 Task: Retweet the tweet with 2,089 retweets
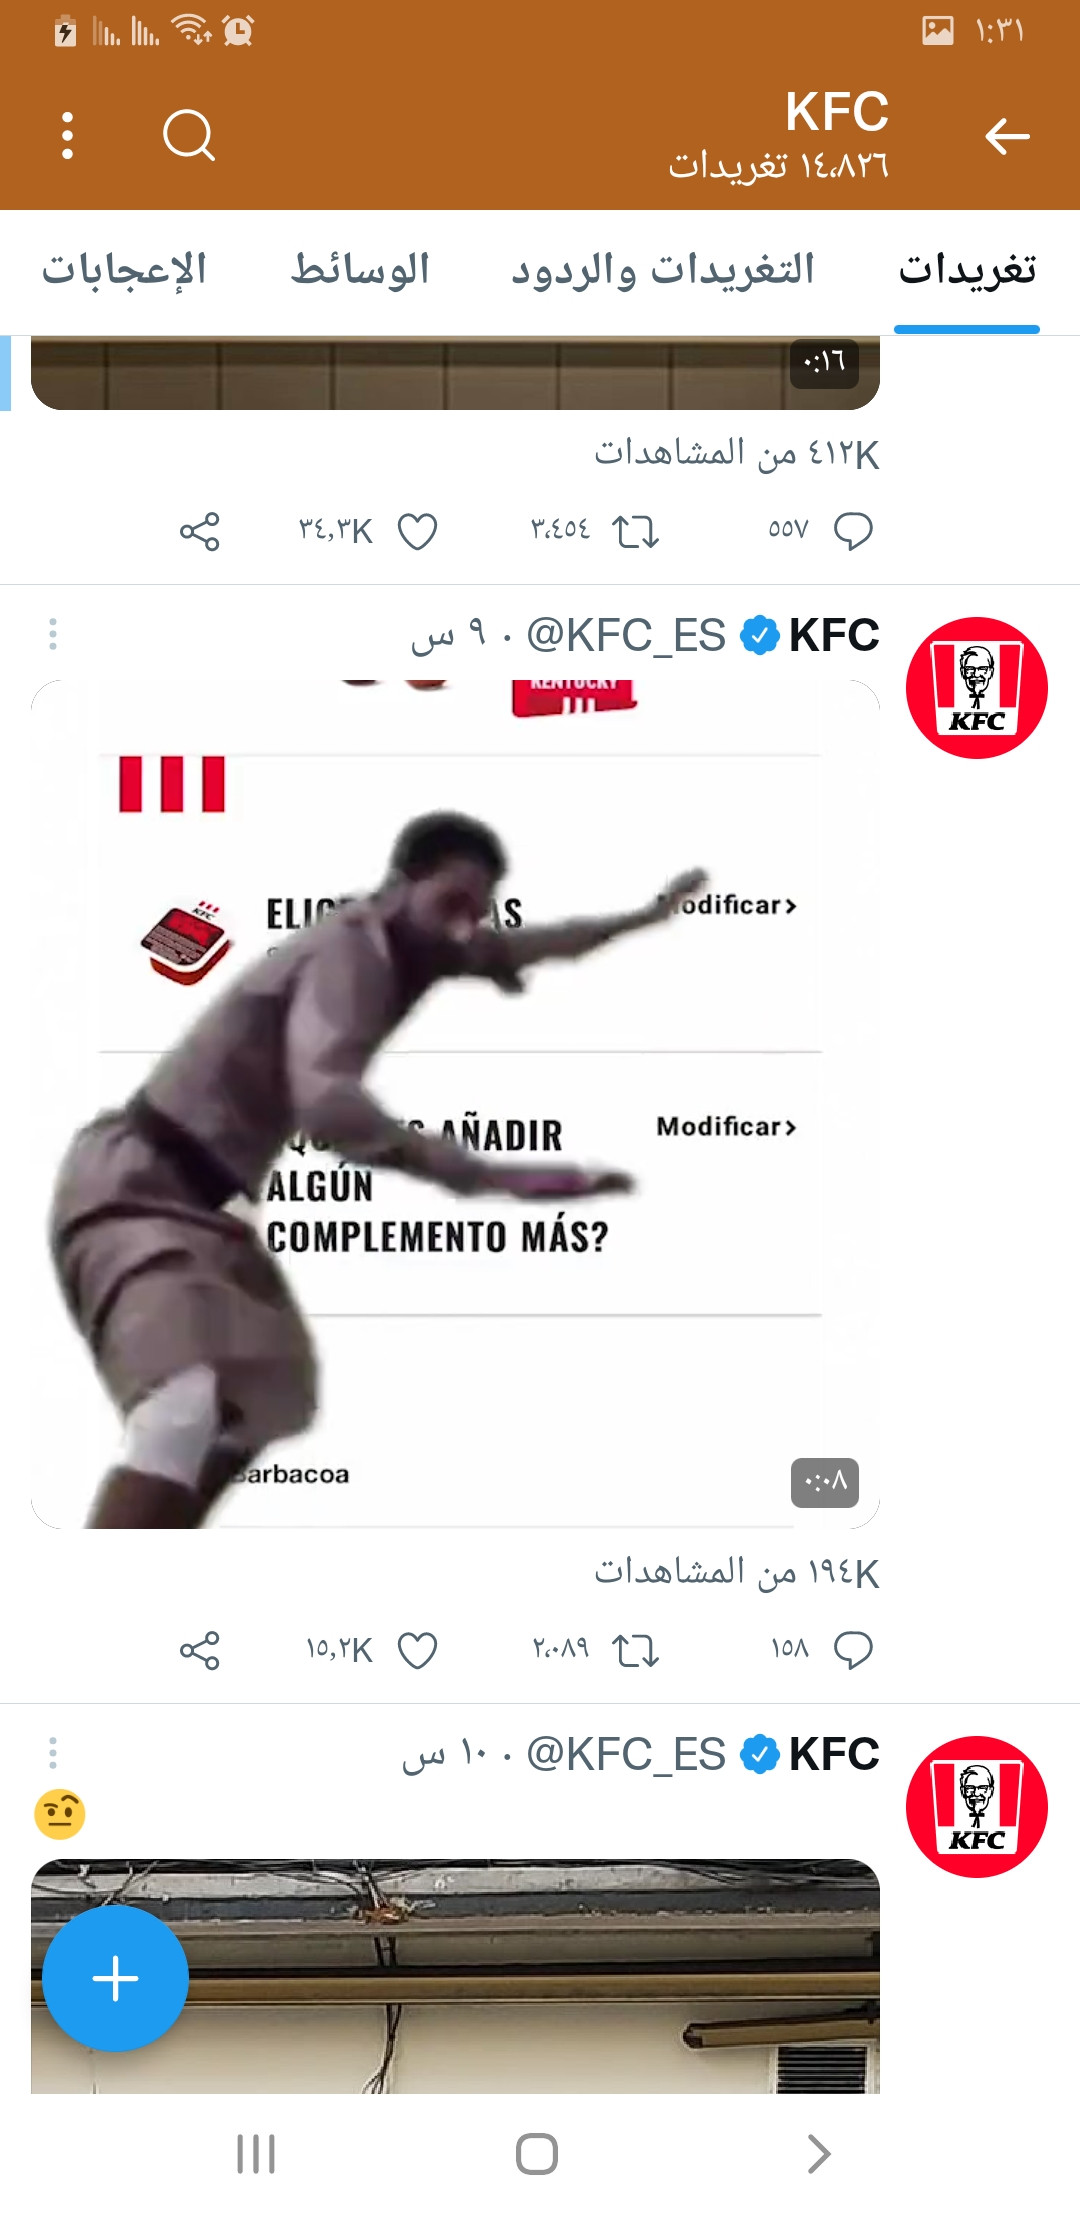point(635,1650)
